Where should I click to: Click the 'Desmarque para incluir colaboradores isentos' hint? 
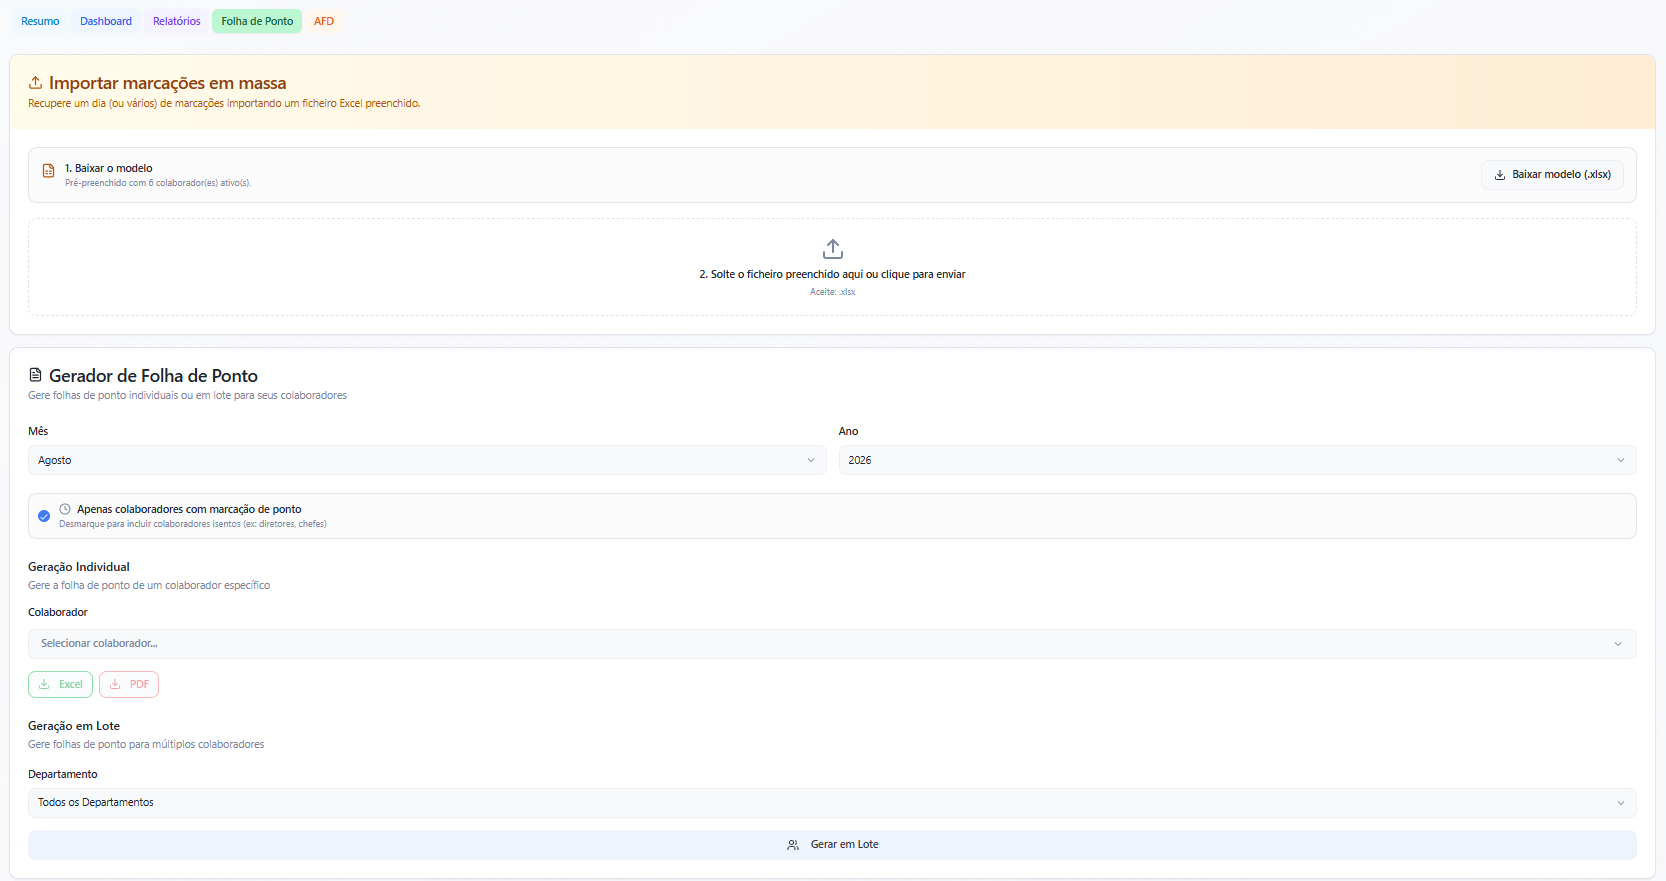pos(193,524)
